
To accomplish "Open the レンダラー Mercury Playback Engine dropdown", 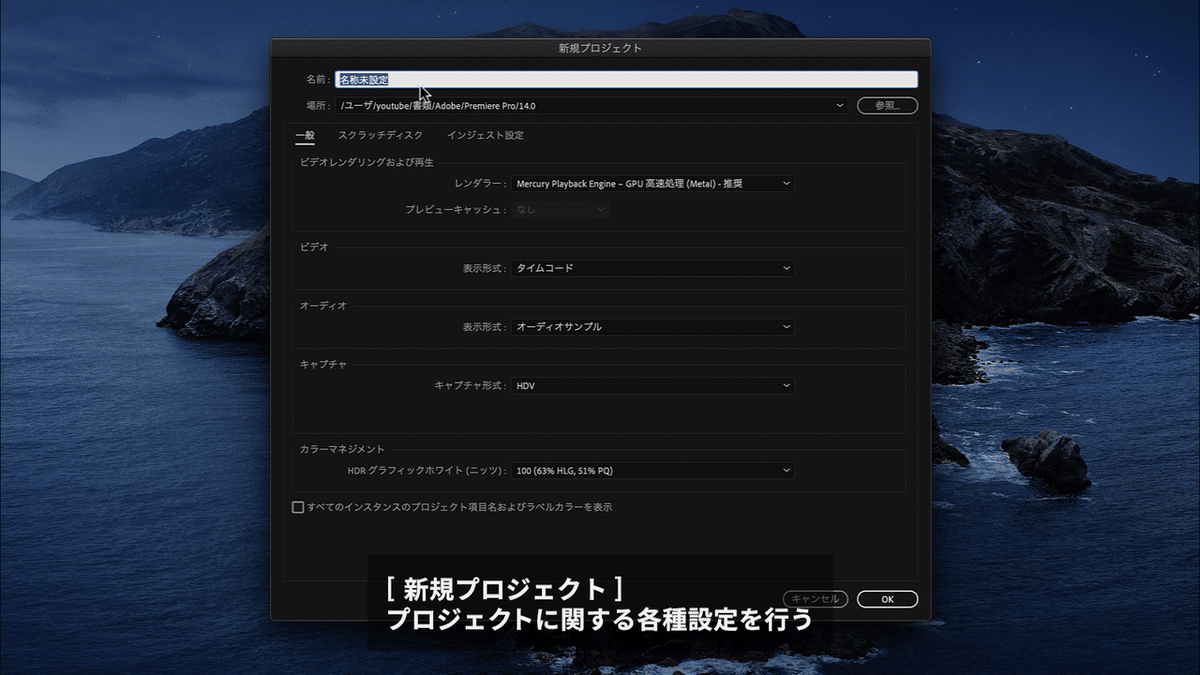I will (x=653, y=184).
